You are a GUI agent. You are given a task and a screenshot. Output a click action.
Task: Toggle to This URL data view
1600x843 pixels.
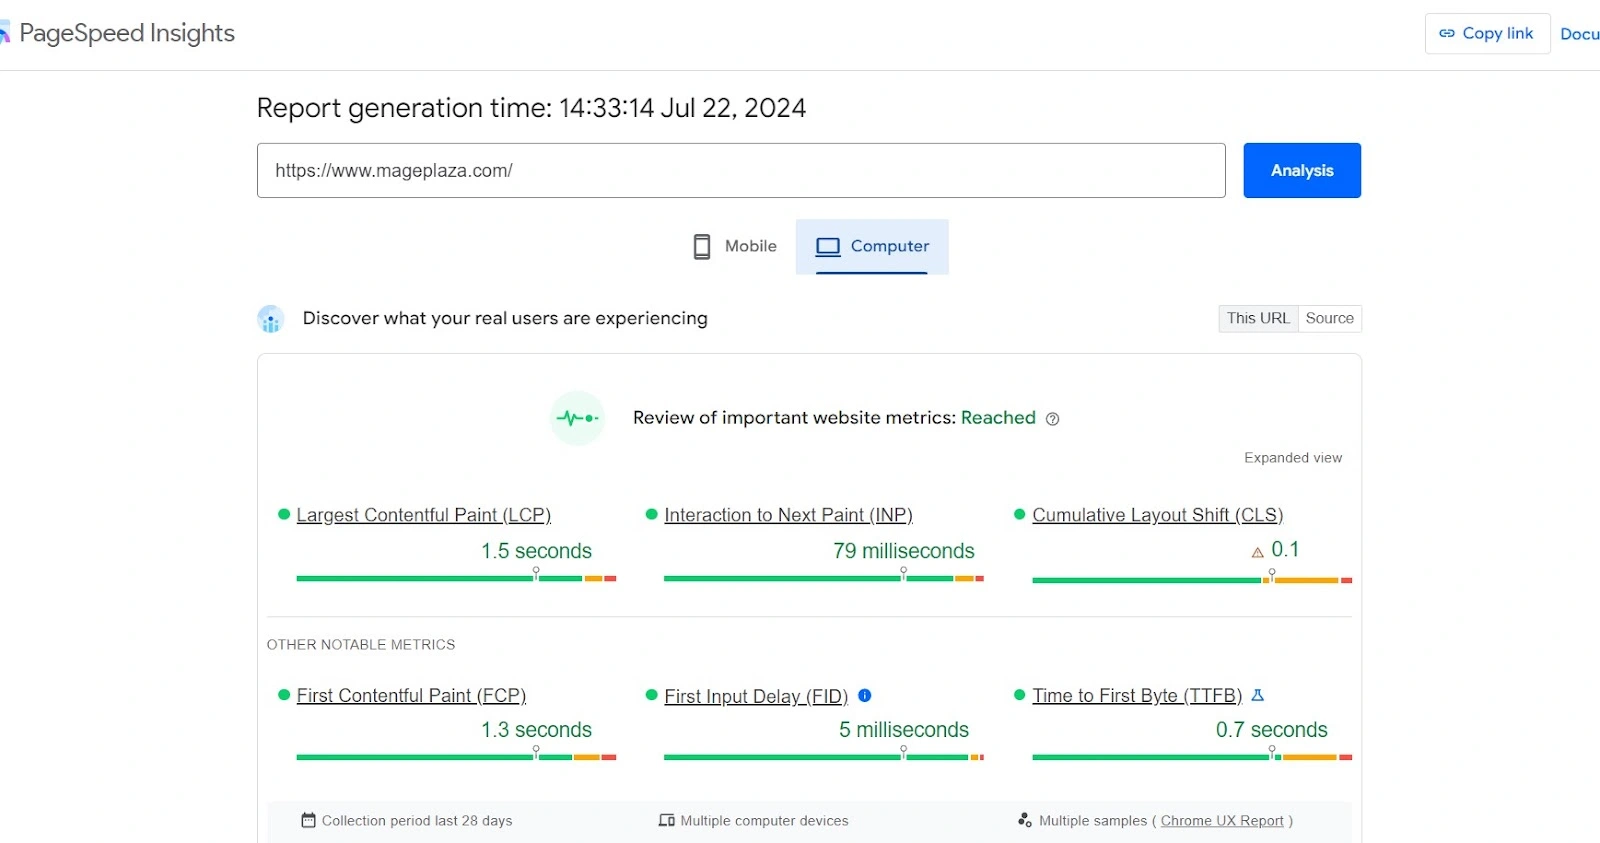pyautogui.click(x=1258, y=318)
